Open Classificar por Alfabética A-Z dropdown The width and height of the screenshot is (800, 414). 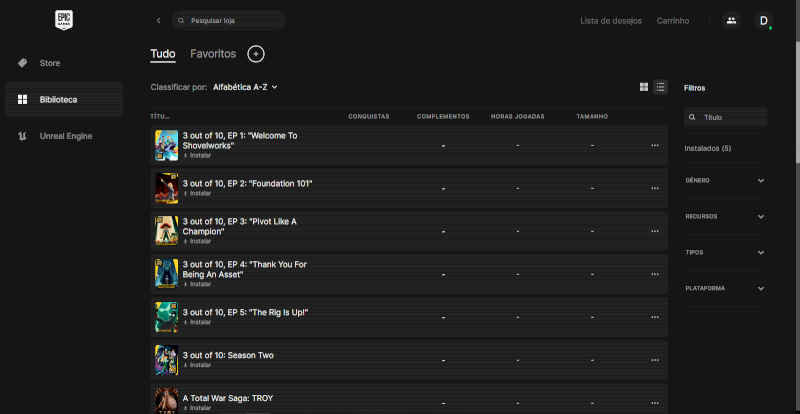pyautogui.click(x=245, y=87)
